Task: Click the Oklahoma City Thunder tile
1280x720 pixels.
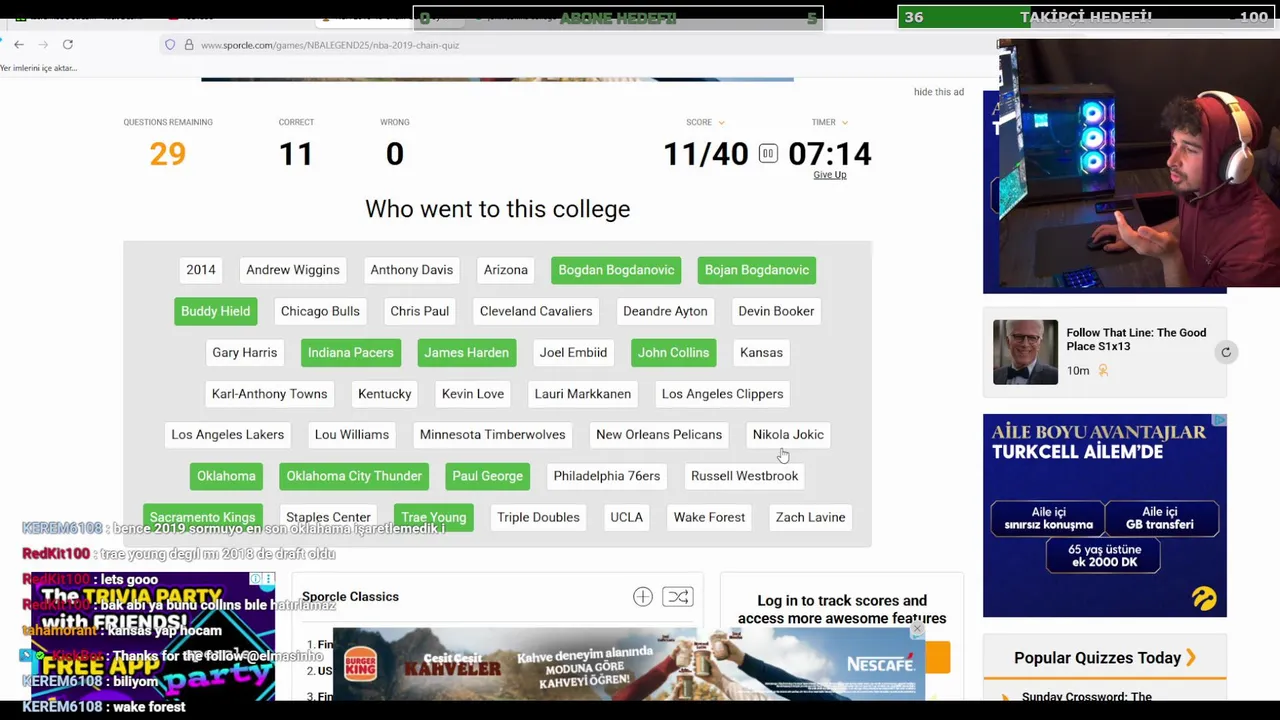Action: point(354,476)
